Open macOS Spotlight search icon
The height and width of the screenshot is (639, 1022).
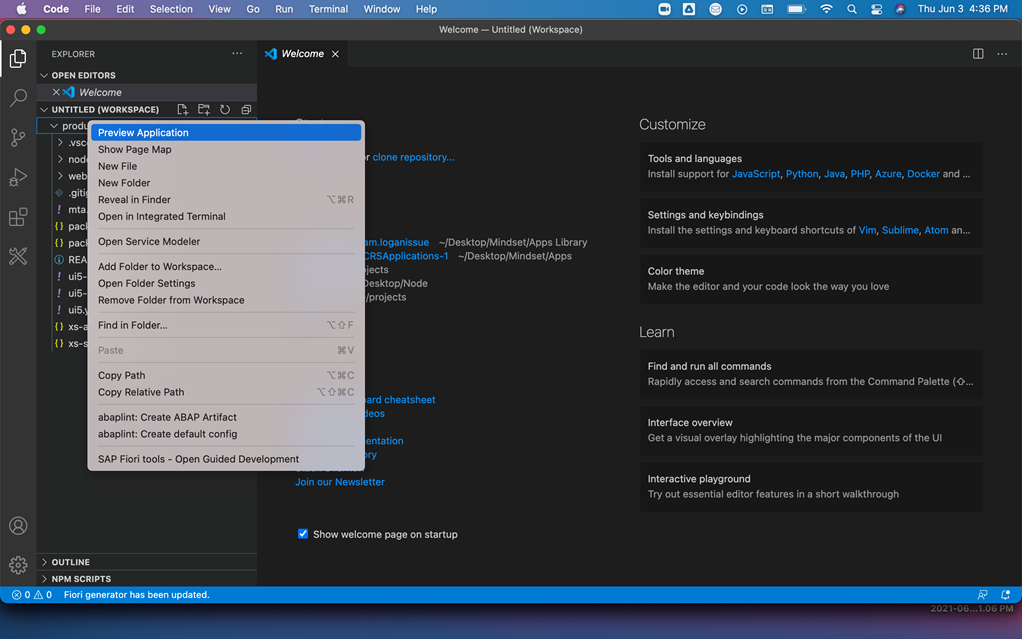tap(851, 9)
